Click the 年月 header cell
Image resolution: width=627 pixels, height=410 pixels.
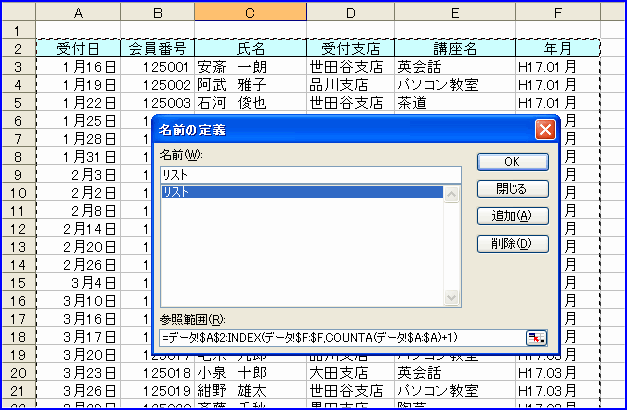pyautogui.click(x=558, y=48)
